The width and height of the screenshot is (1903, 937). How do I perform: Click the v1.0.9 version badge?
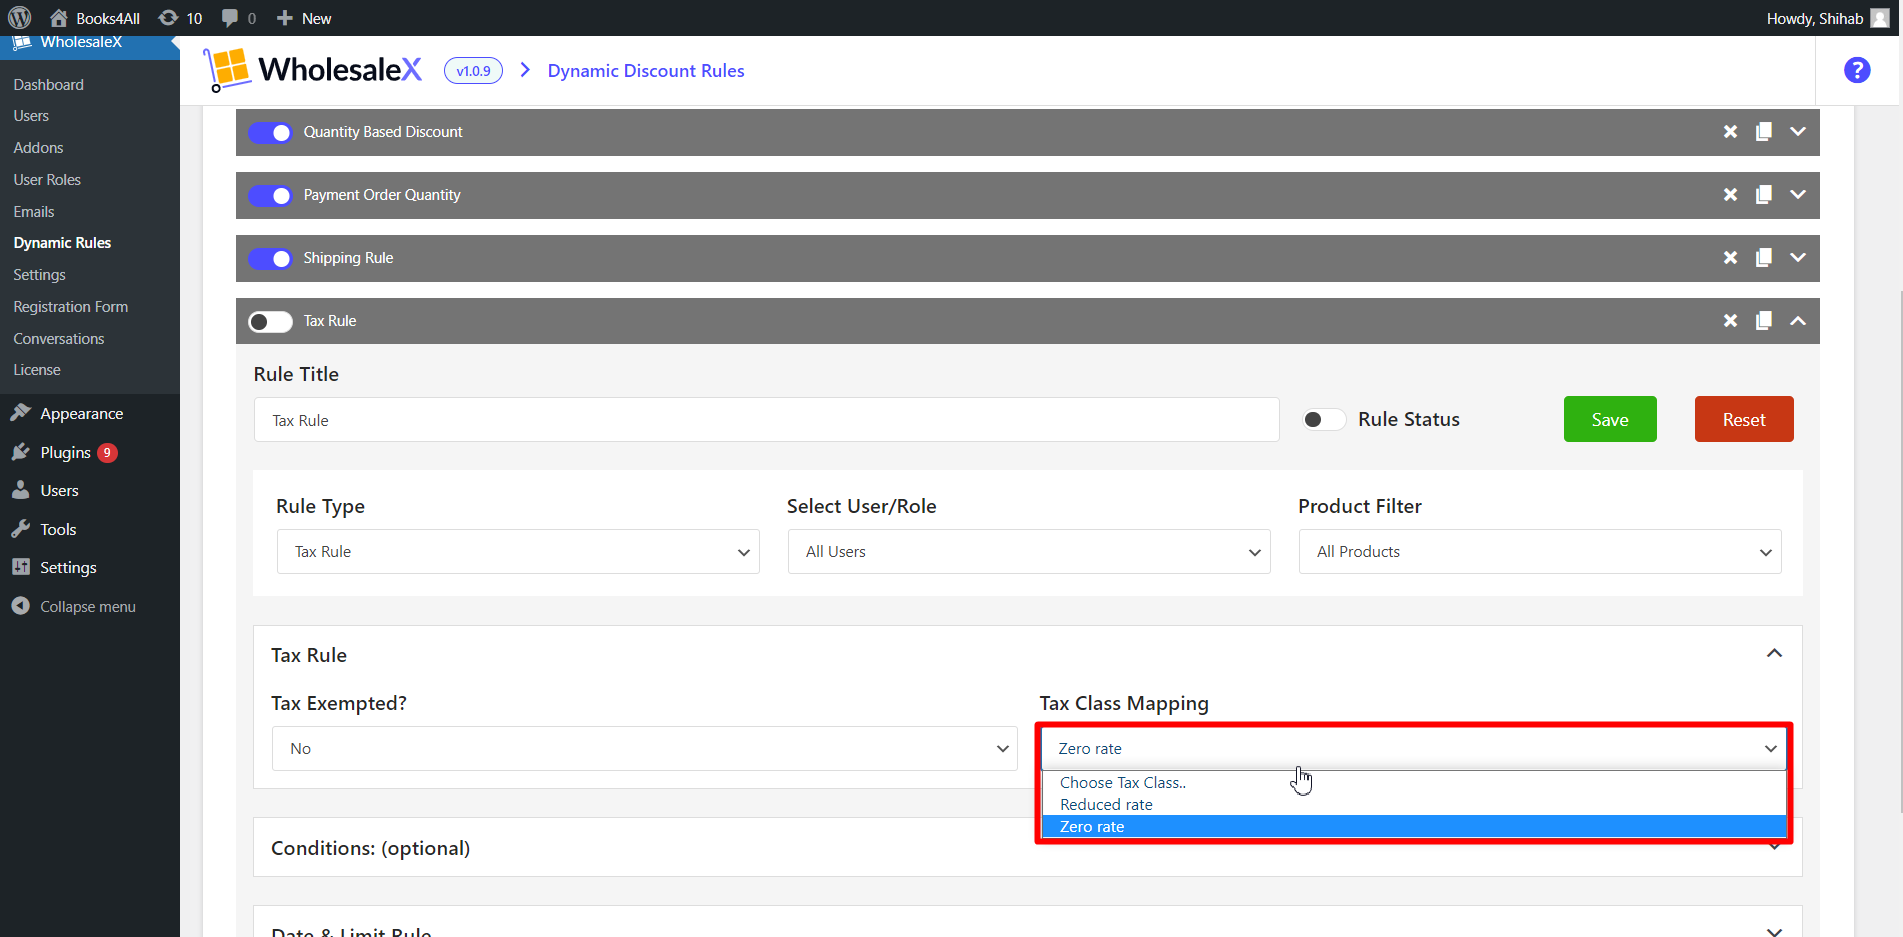coord(473,71)
